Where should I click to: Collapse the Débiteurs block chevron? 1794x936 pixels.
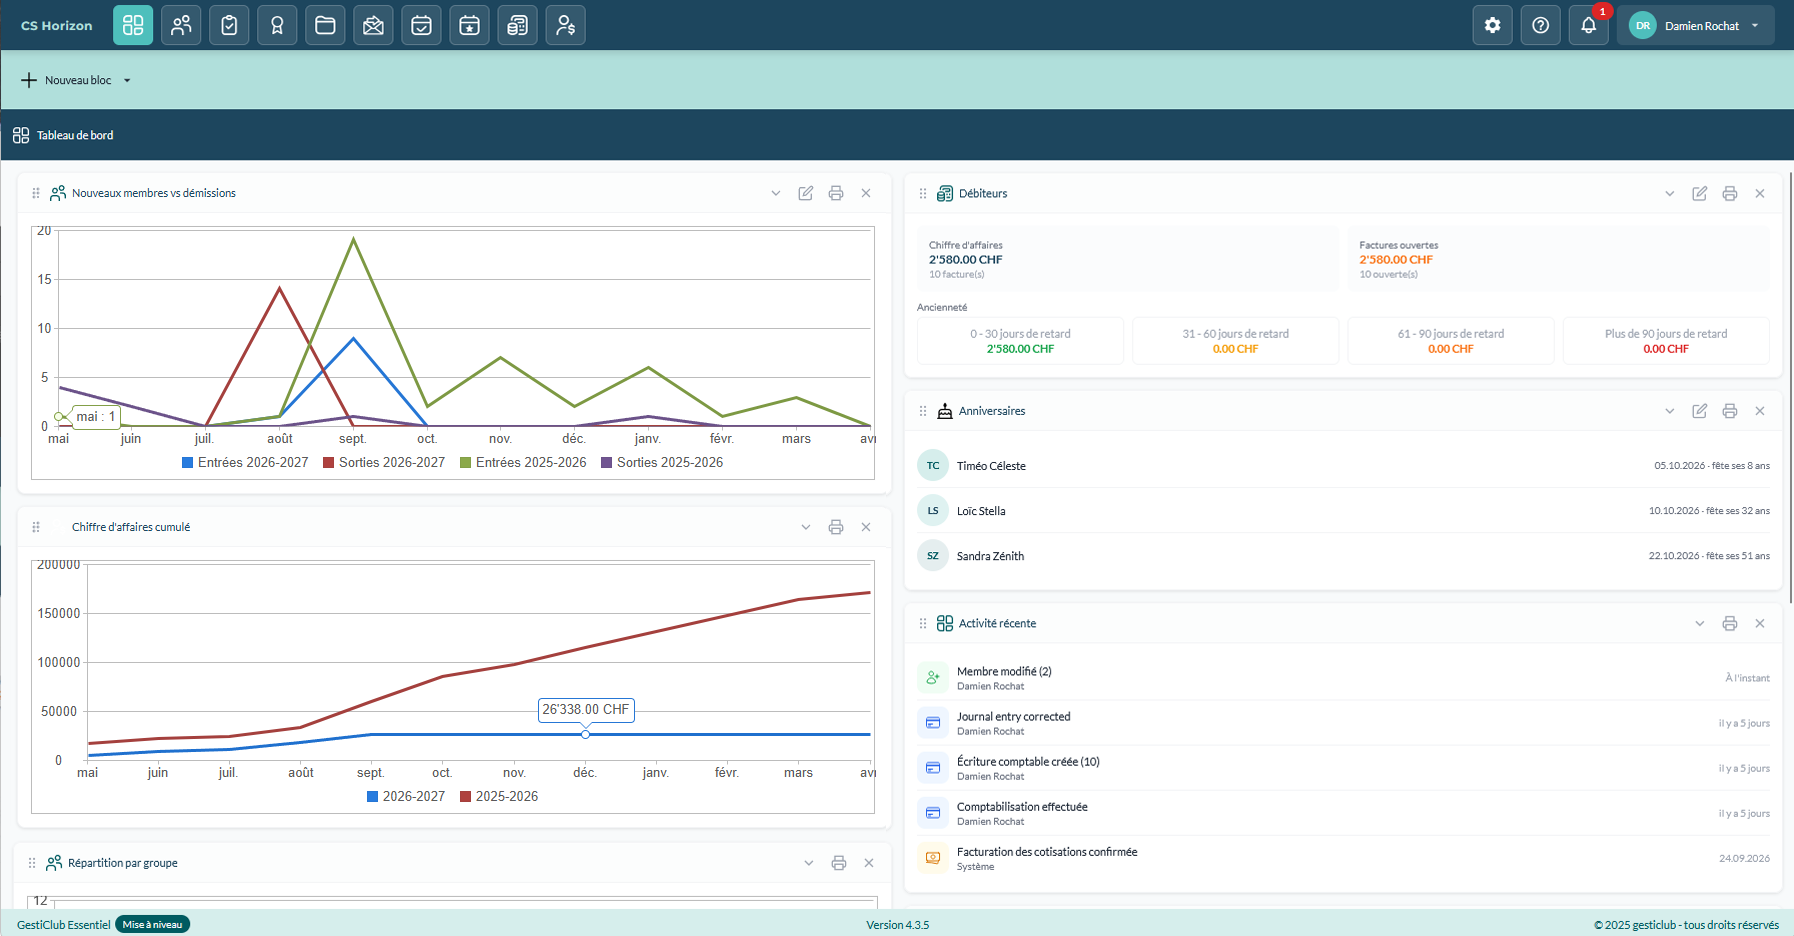click(x=1669, y=193)
